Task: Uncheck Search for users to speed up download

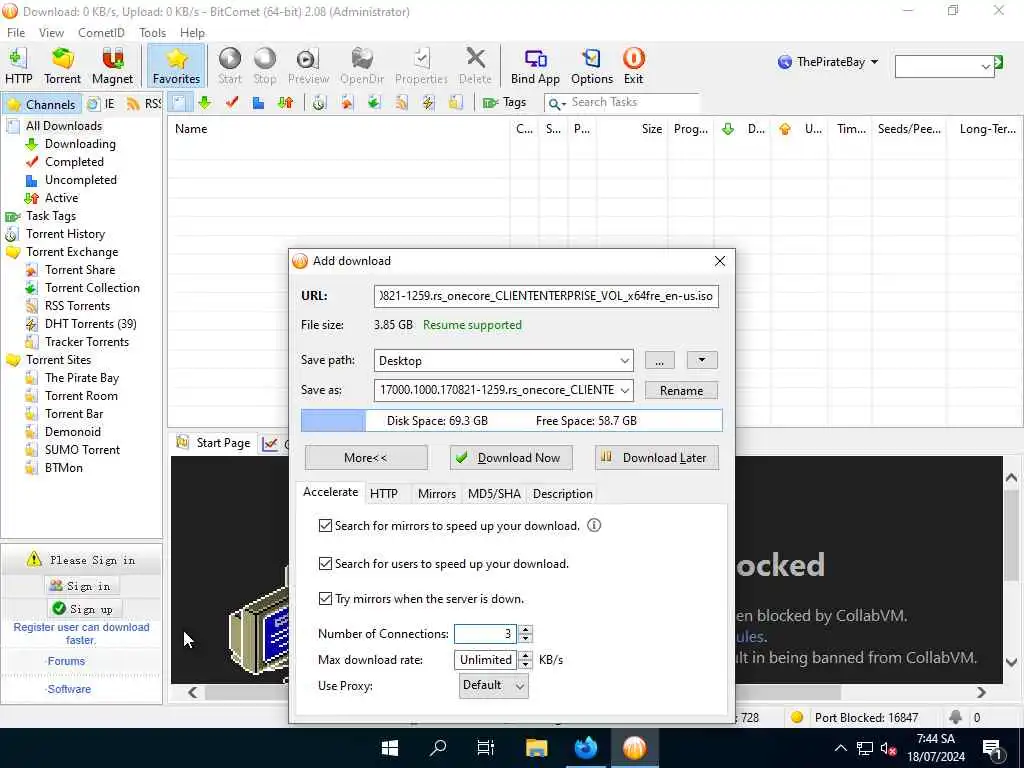Action: click(x=325, y=564)
